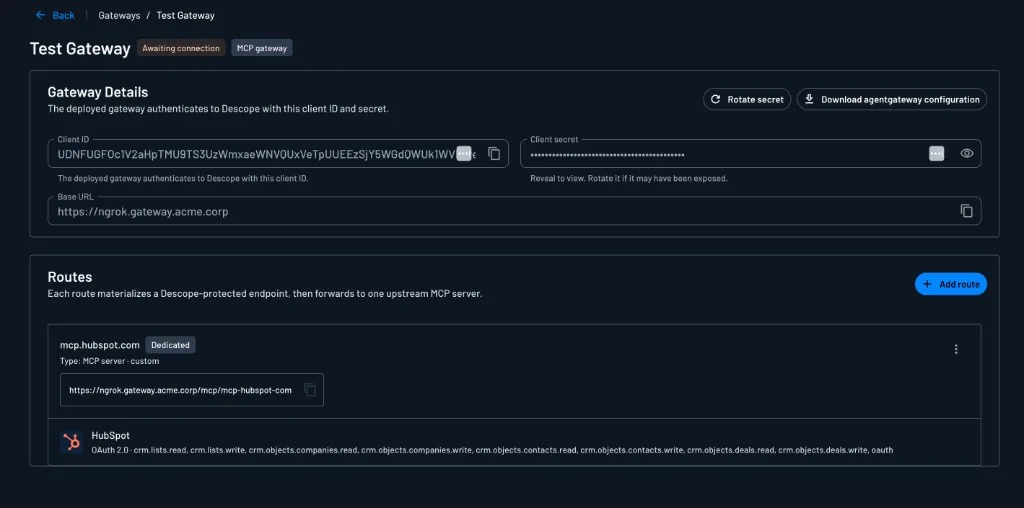Click Rotate secret button
1024x508 pixels.
pyautogui.click(x=747, y=99)
